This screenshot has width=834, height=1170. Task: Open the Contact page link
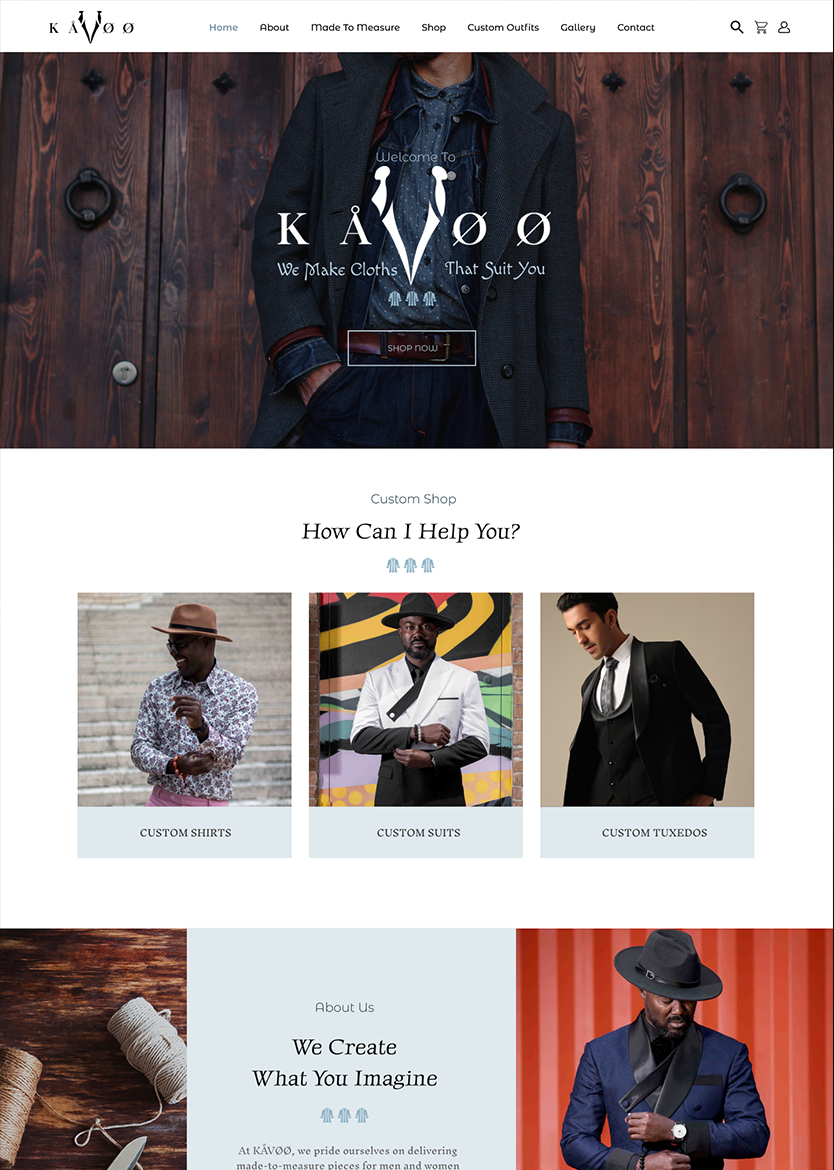pos(636,28)
